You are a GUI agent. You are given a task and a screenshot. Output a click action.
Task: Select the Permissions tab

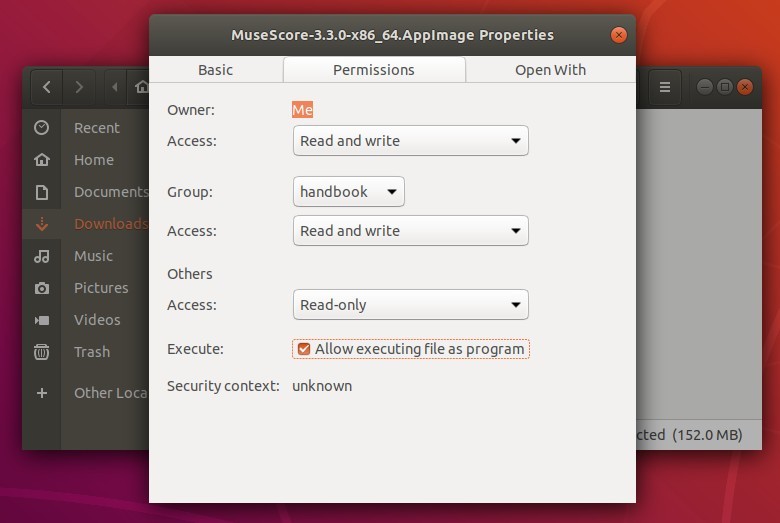[374, 70]
